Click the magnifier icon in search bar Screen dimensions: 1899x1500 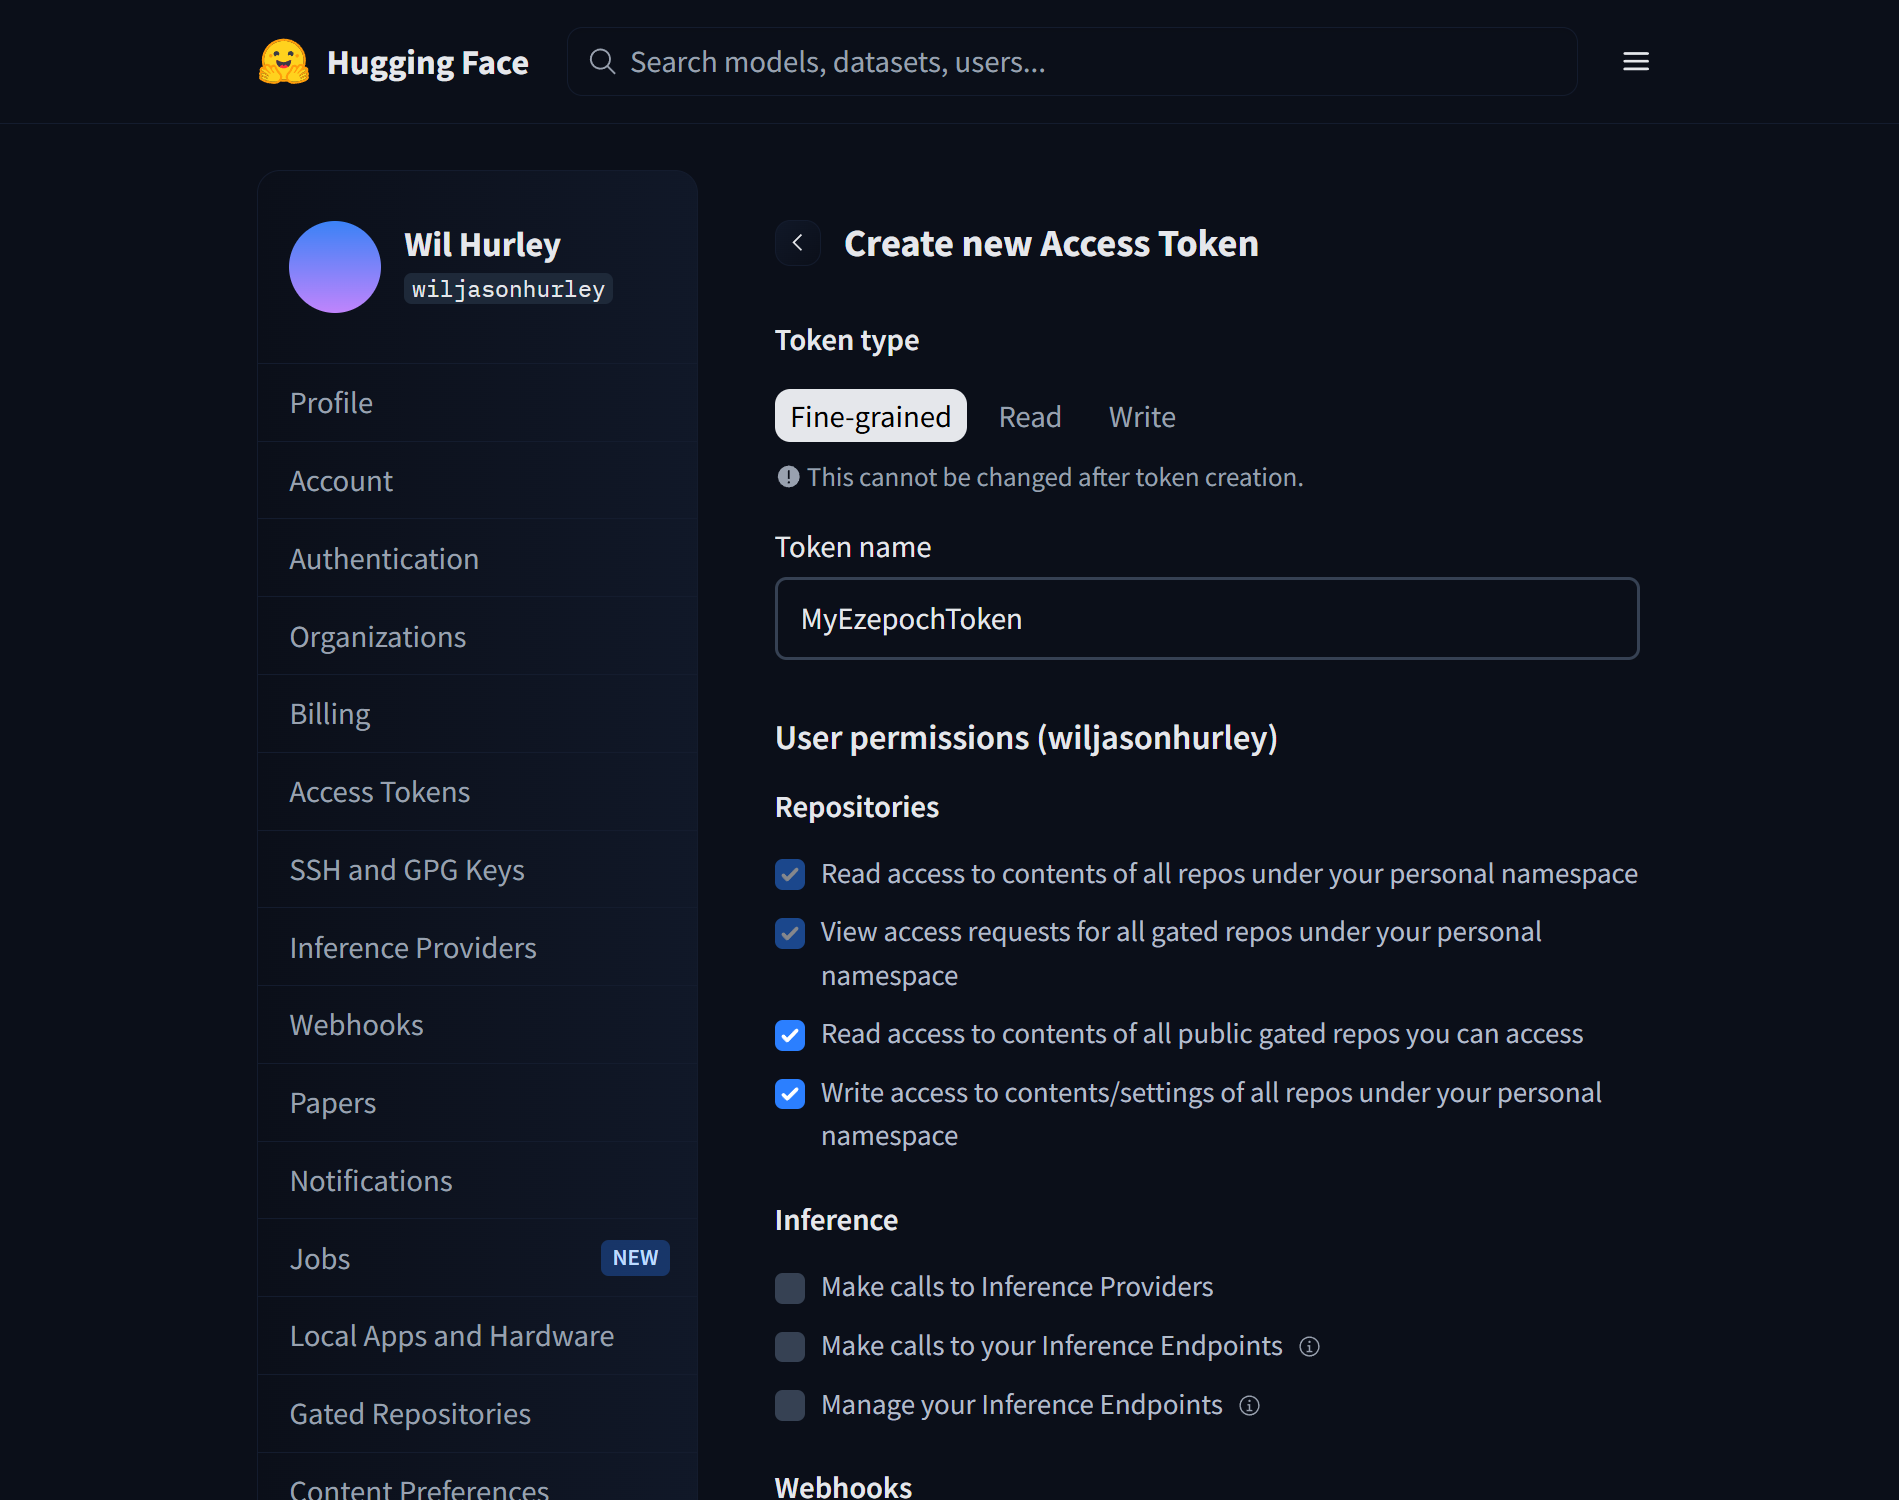tap(602, 61)
